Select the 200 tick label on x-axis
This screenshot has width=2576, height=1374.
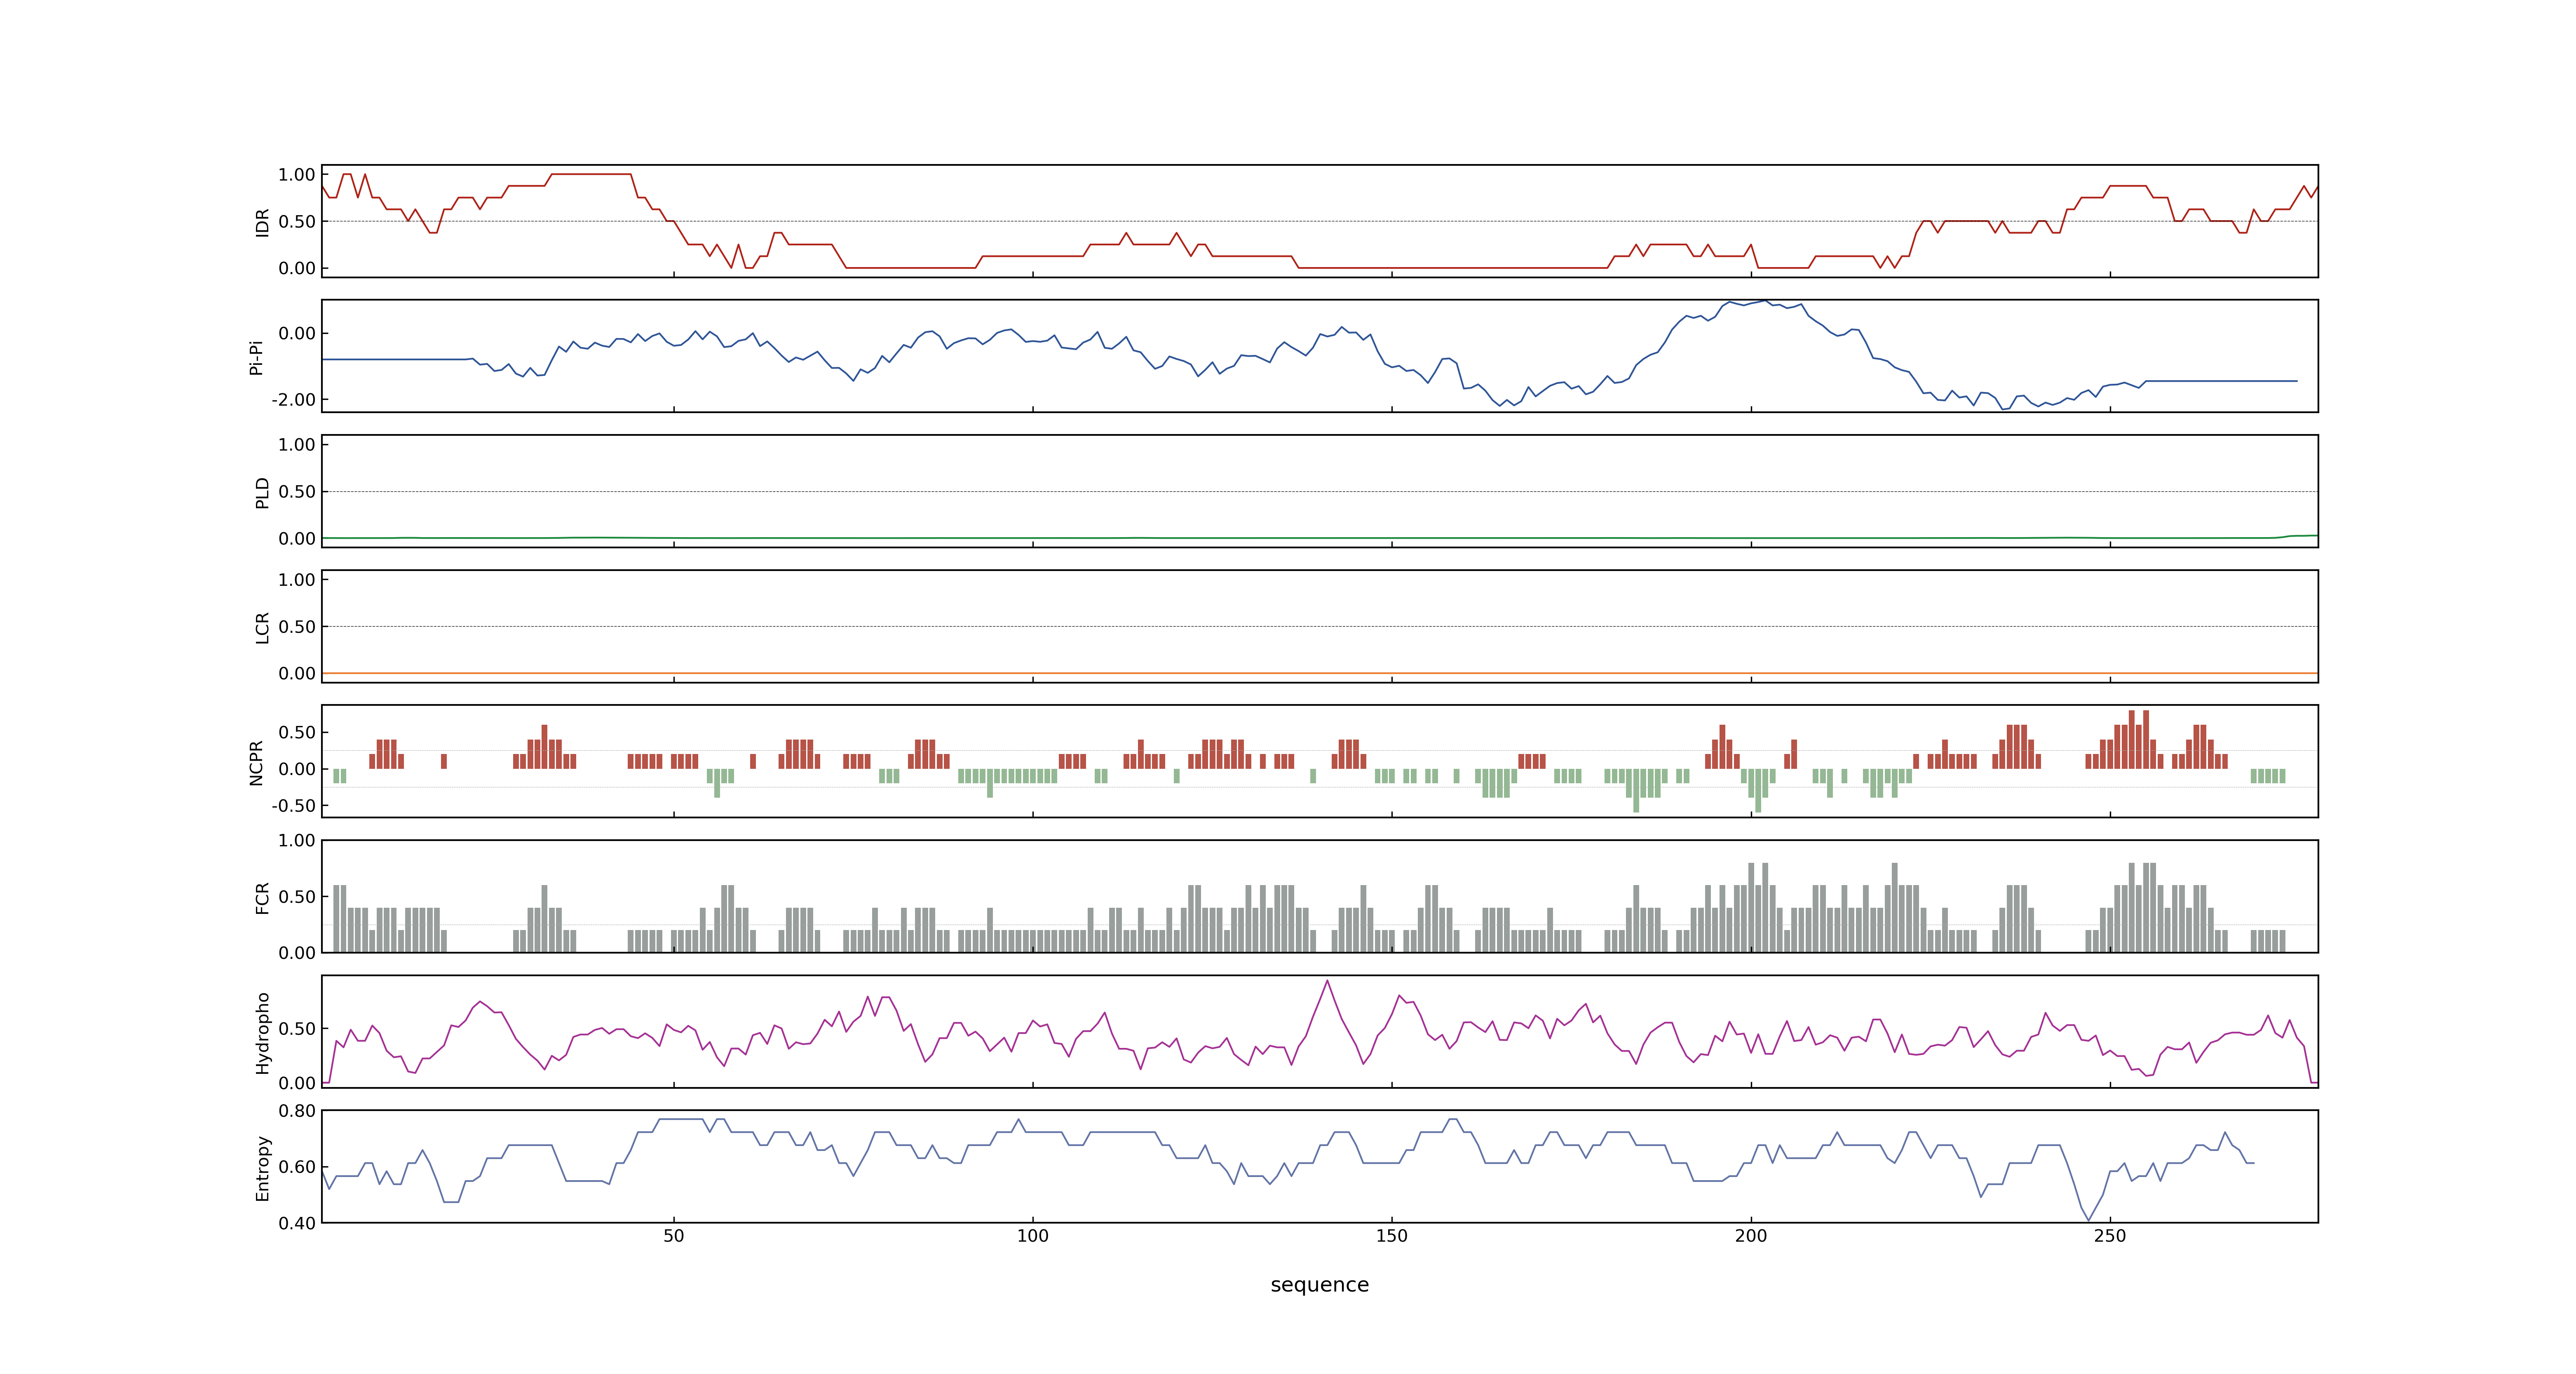(x=1751, y=1236)
